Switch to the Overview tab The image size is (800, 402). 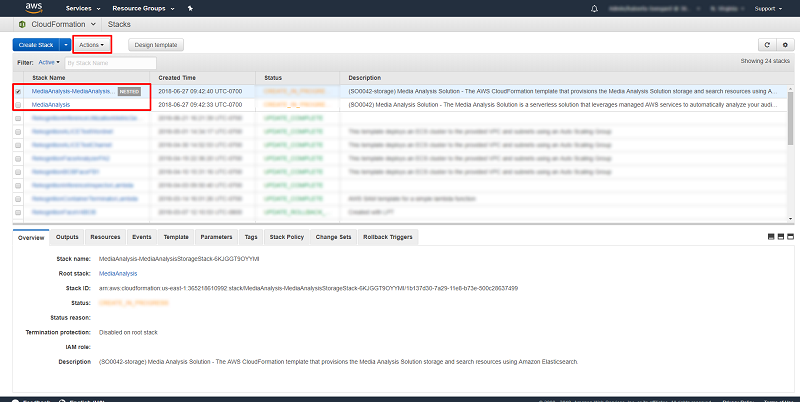[31, 238]
